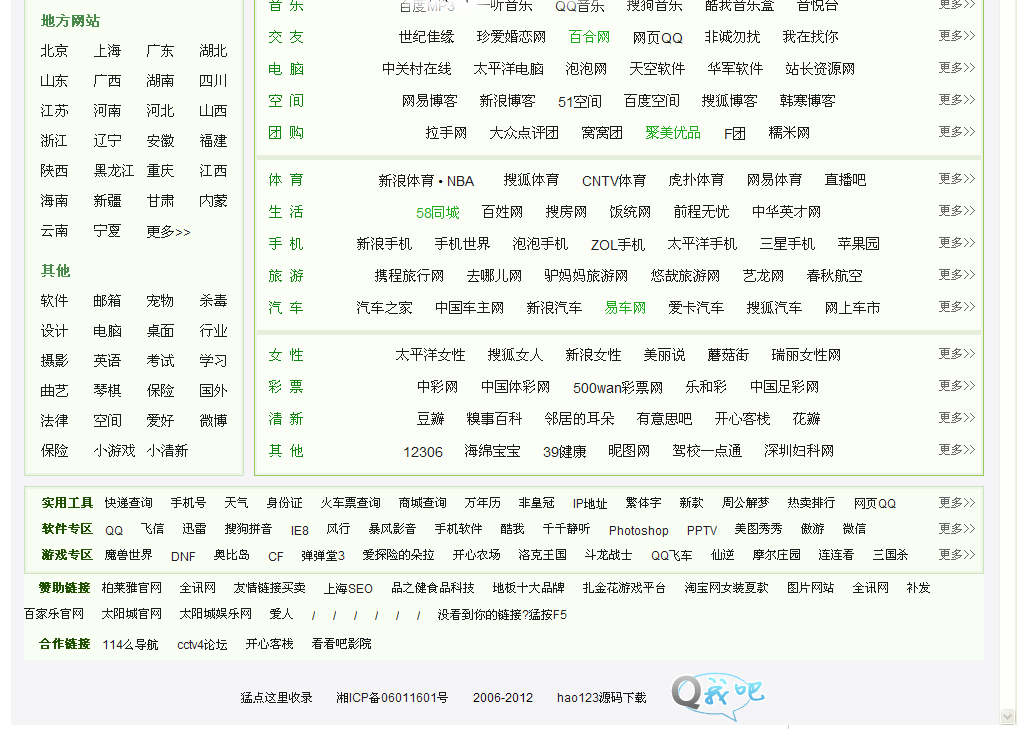This screenshot has height=729, width=1018.
Task: Open 三星手机 link
Action: (788, 244)
